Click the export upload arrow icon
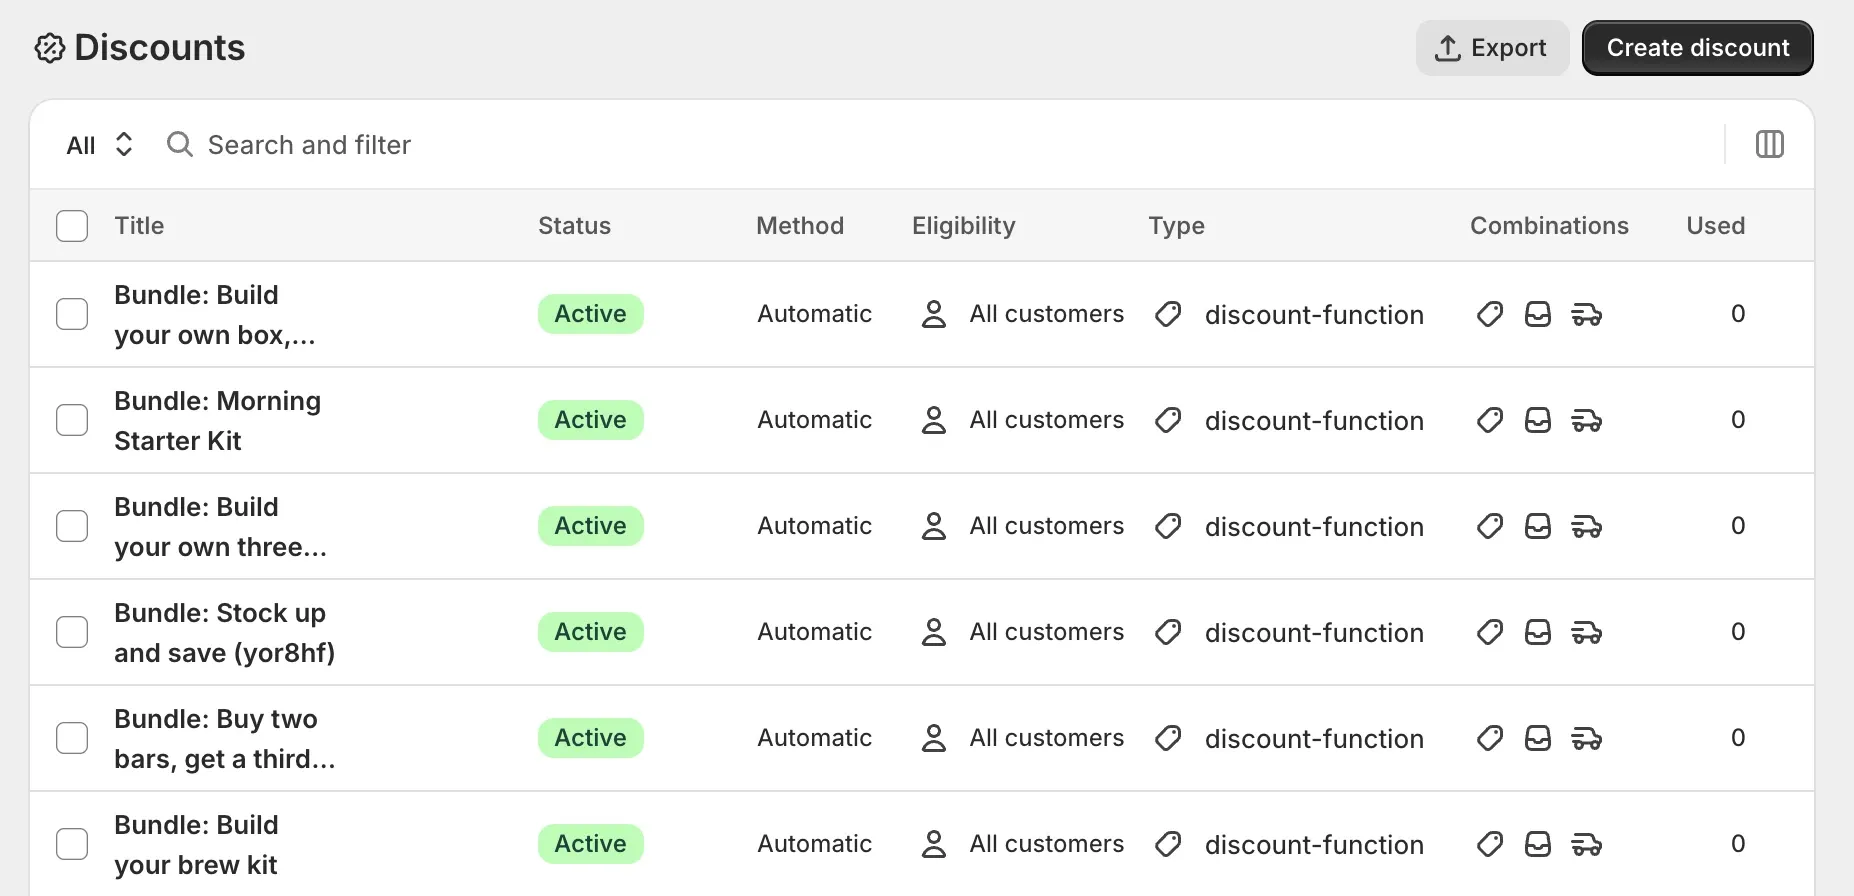1854x896 pixels. (1448, 48)
